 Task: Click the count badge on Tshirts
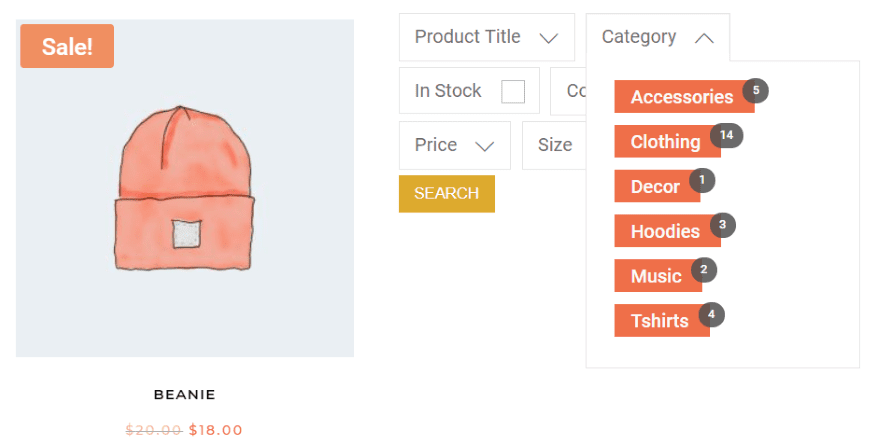(711, 314)
